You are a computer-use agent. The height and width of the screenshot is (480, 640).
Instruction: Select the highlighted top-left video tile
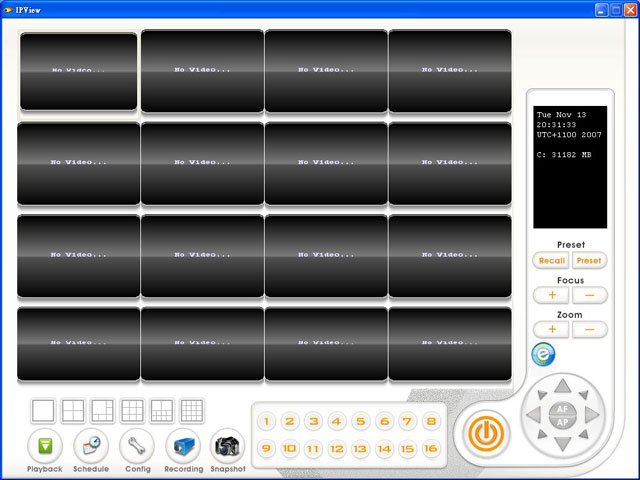[79, 71]
